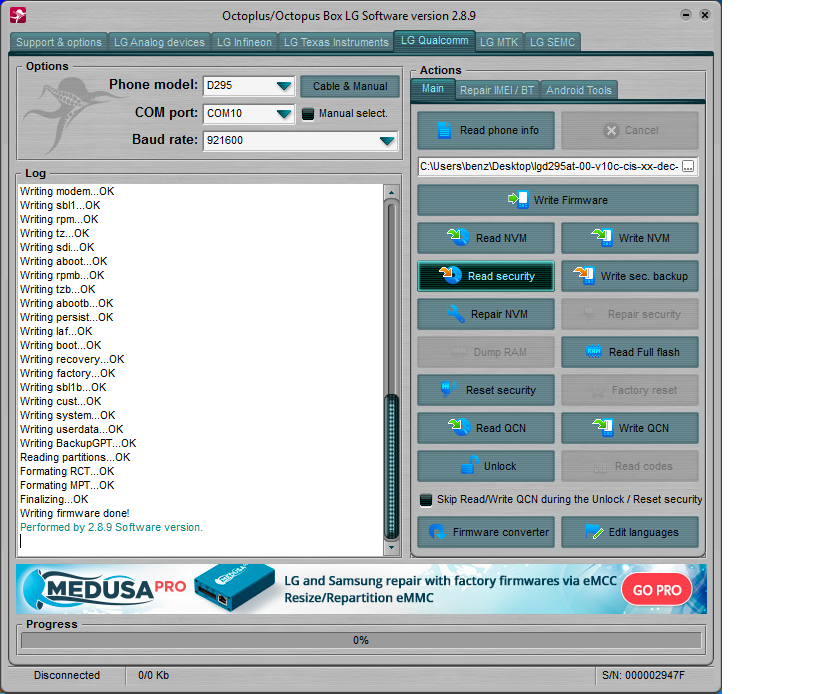Click the Write Firmware button label
Viewport: 819px width, 694px height.
click(x=570, y=200)
